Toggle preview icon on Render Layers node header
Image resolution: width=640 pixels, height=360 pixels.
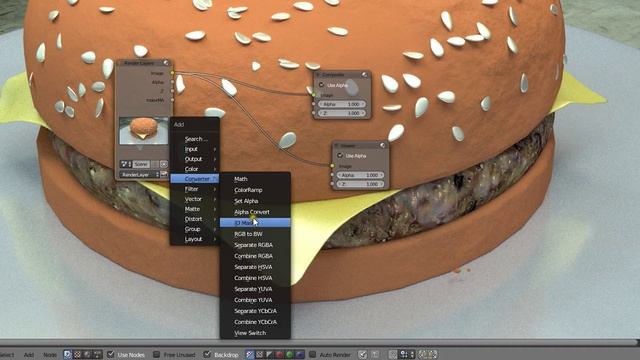166,63
